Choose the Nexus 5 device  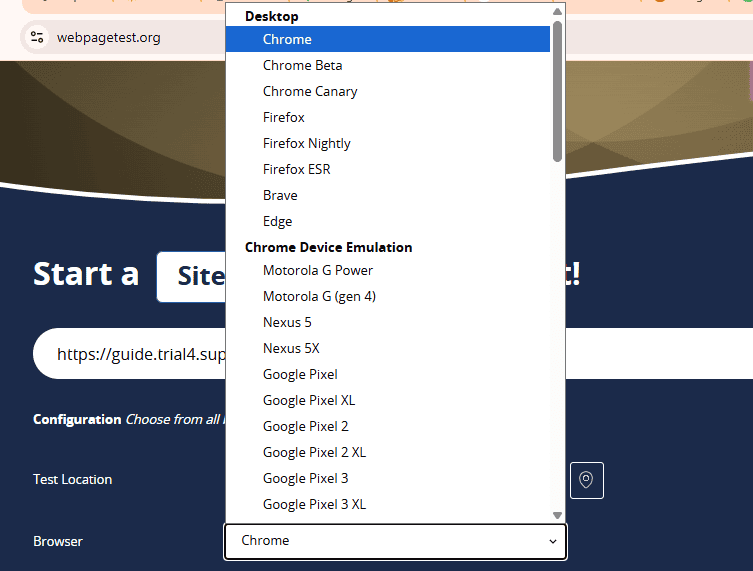[388, 322]
